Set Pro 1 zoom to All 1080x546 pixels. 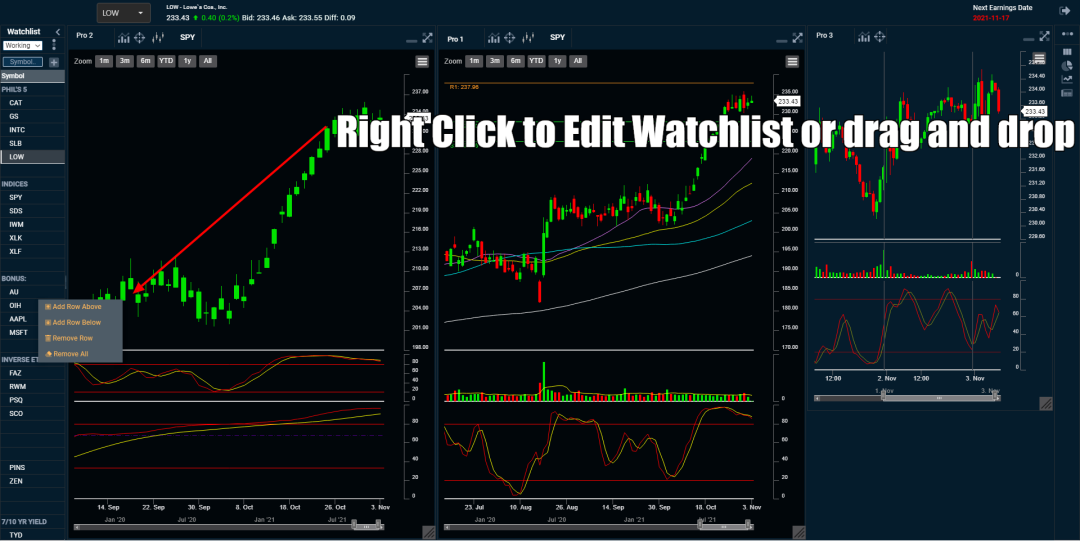click(x=577, y=61)
